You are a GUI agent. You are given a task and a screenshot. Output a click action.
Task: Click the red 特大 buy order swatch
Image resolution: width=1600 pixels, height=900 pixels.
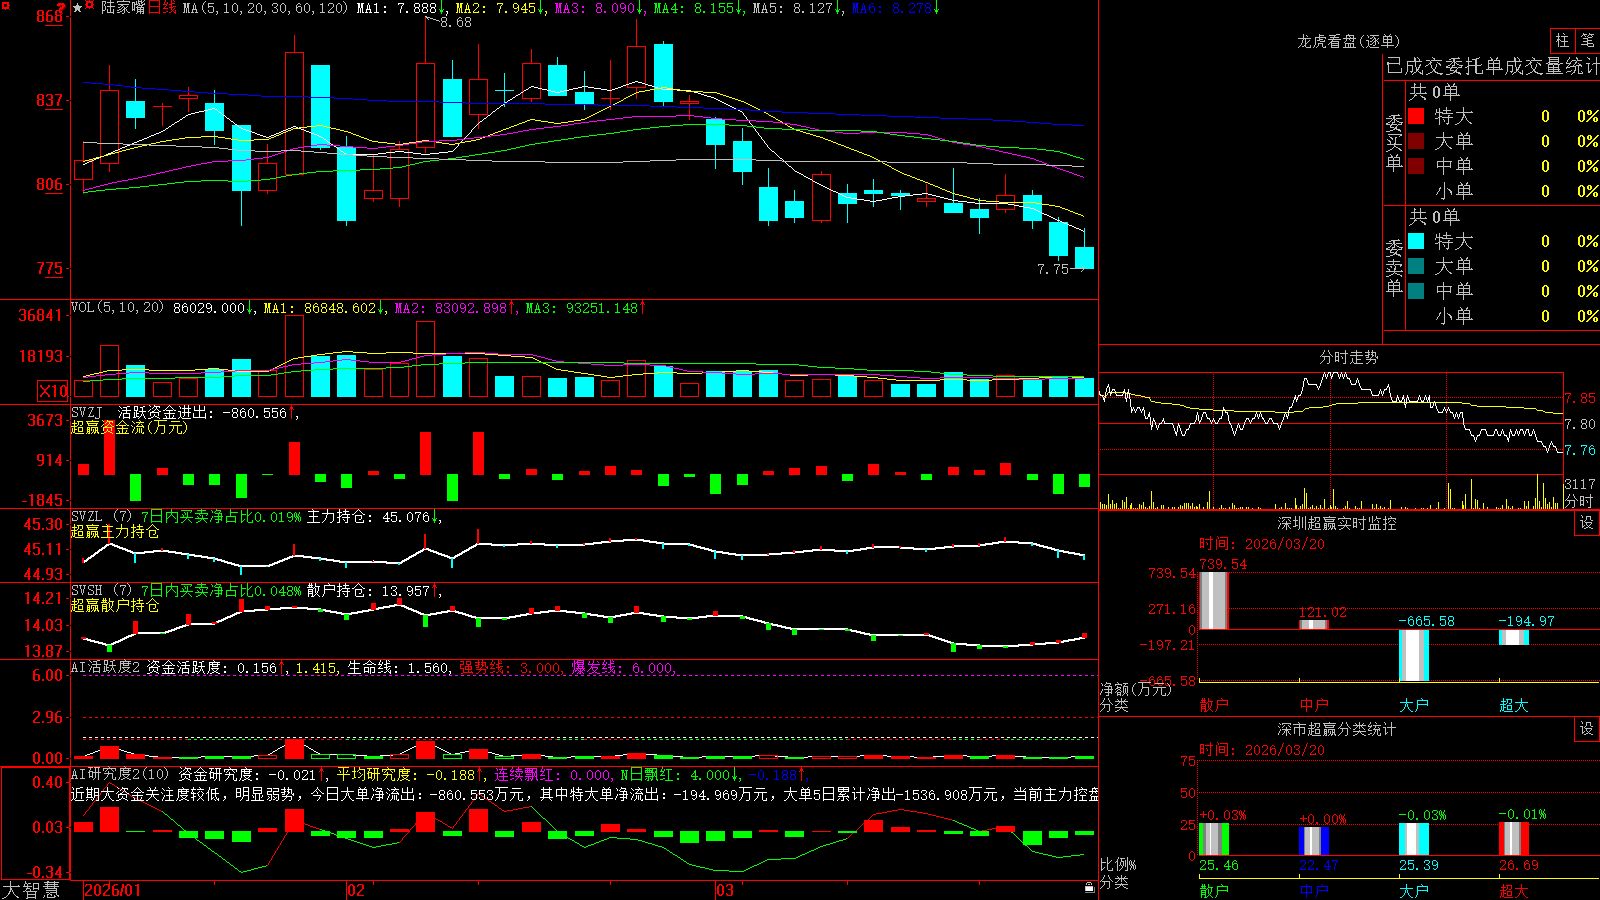[1416, 116]
